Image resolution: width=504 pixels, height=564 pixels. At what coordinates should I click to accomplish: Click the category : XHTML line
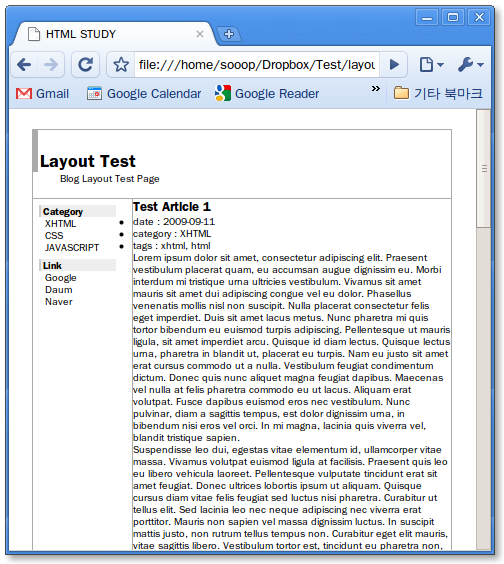(x=172, y=234)
